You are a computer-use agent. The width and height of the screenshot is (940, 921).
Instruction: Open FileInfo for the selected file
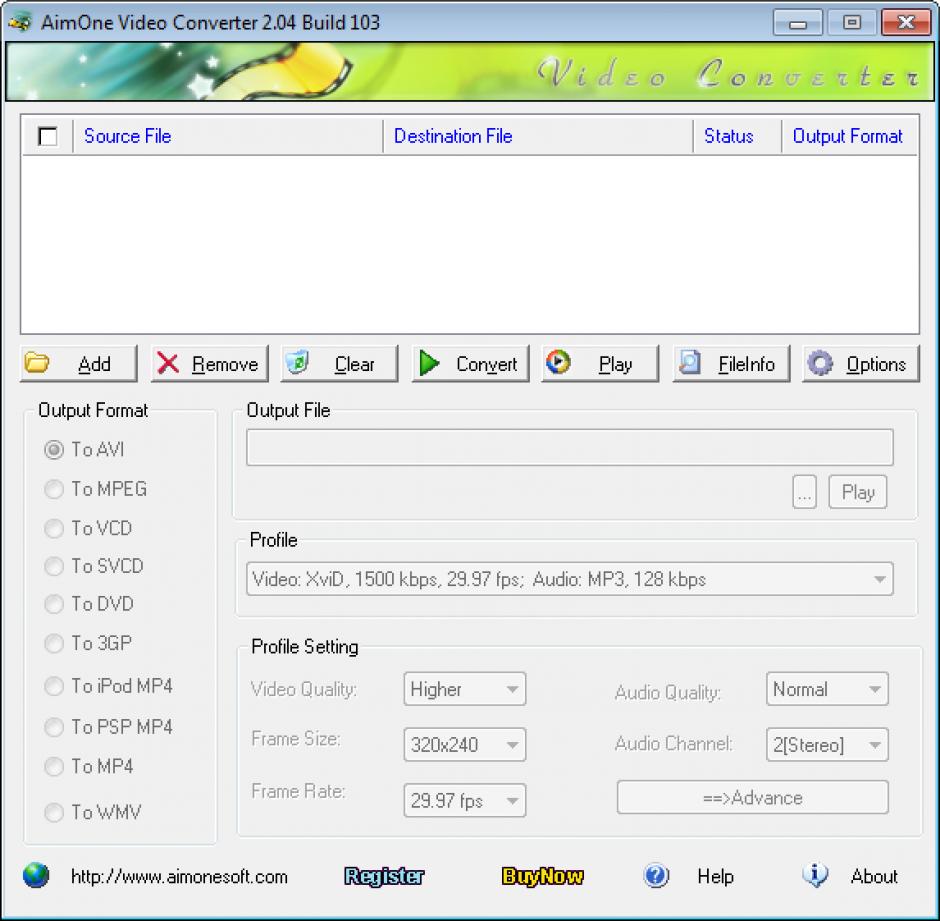(x=731, y=363)
